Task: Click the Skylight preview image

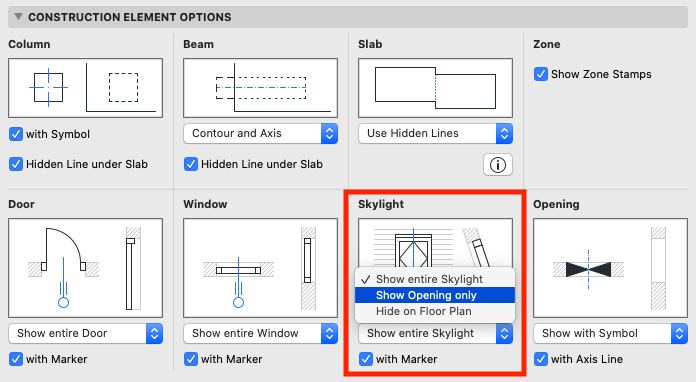Action: click(435, 243)
